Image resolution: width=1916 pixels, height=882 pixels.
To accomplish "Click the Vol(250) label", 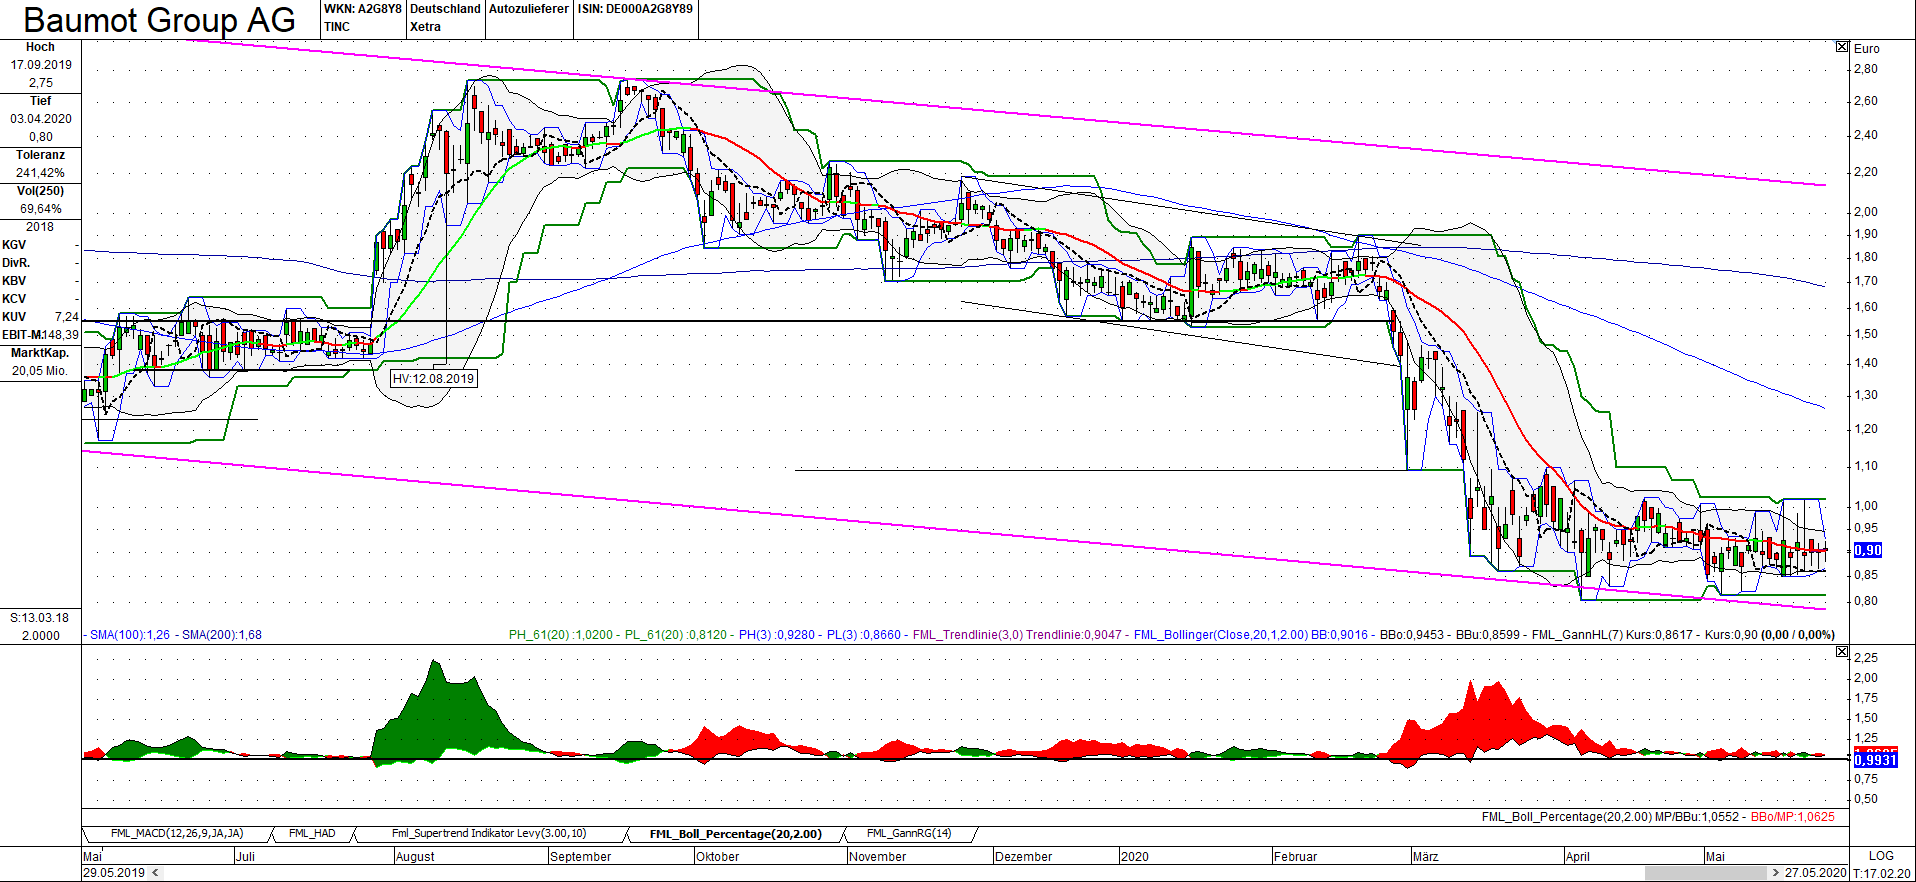I will 40,191.
